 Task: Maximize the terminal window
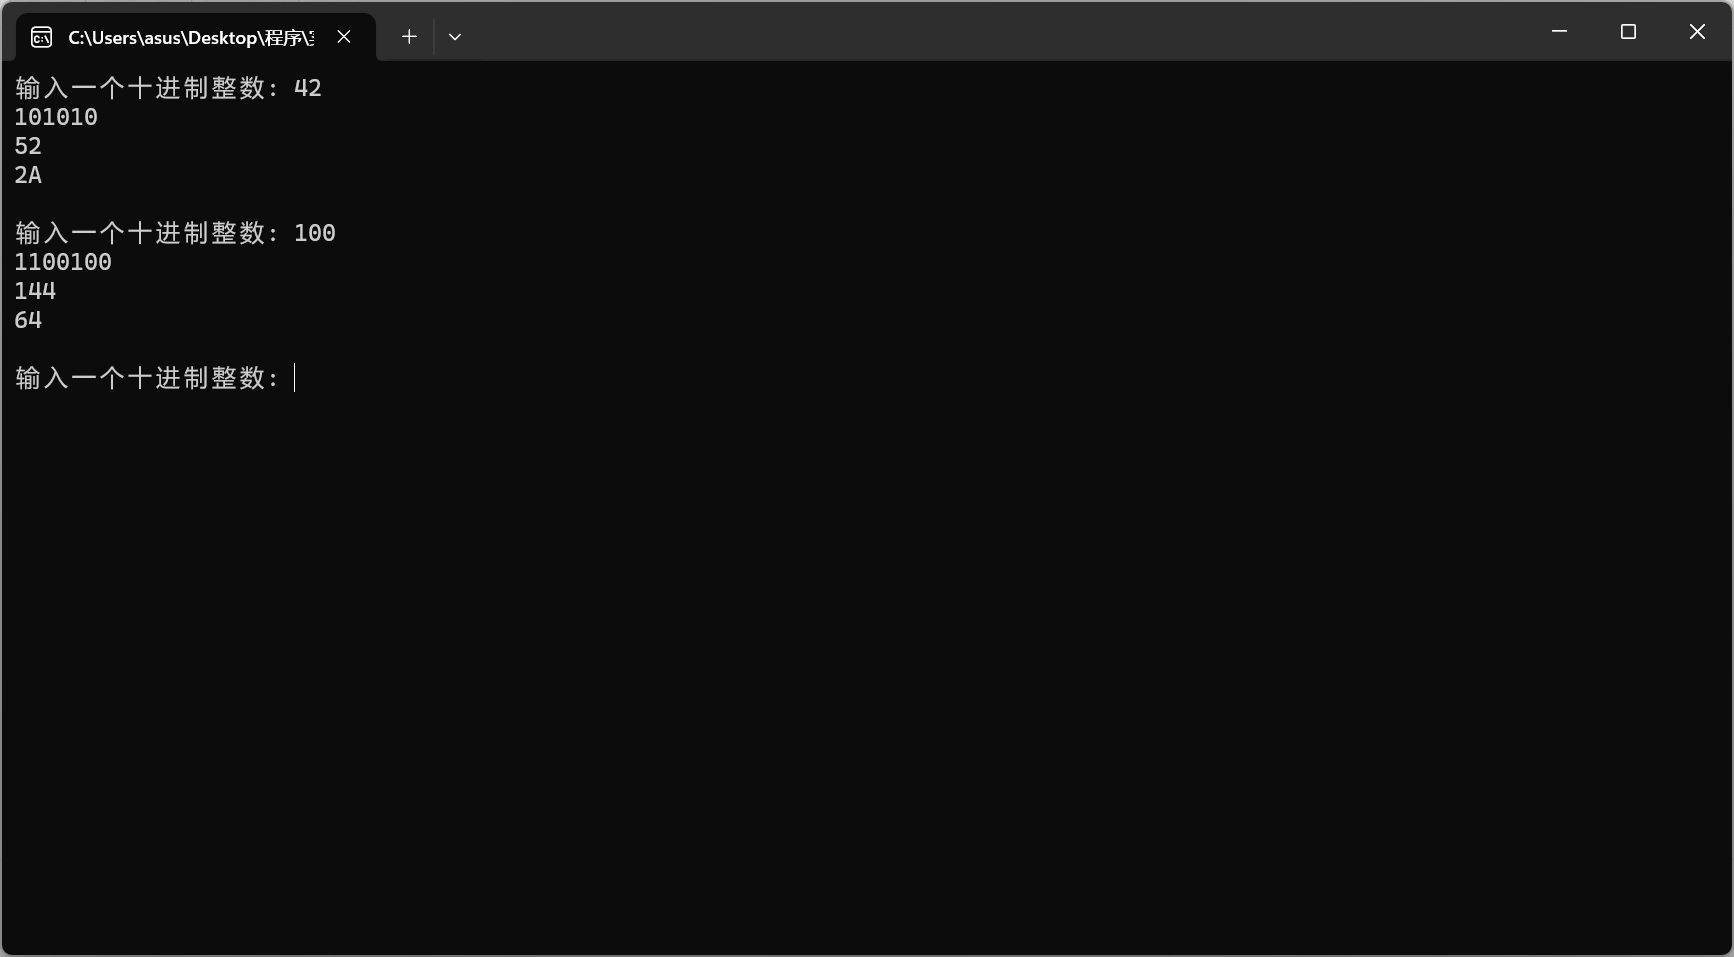coord(1628,32)
